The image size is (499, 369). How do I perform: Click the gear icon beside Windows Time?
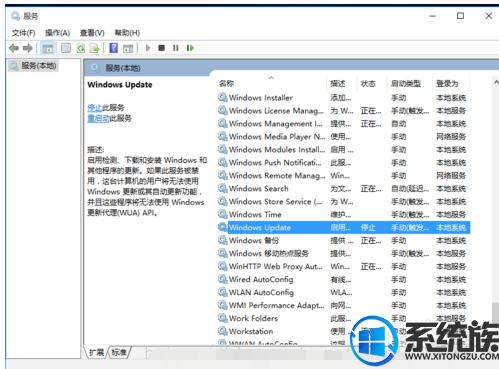pyautogui.click(x=222, y=214)
